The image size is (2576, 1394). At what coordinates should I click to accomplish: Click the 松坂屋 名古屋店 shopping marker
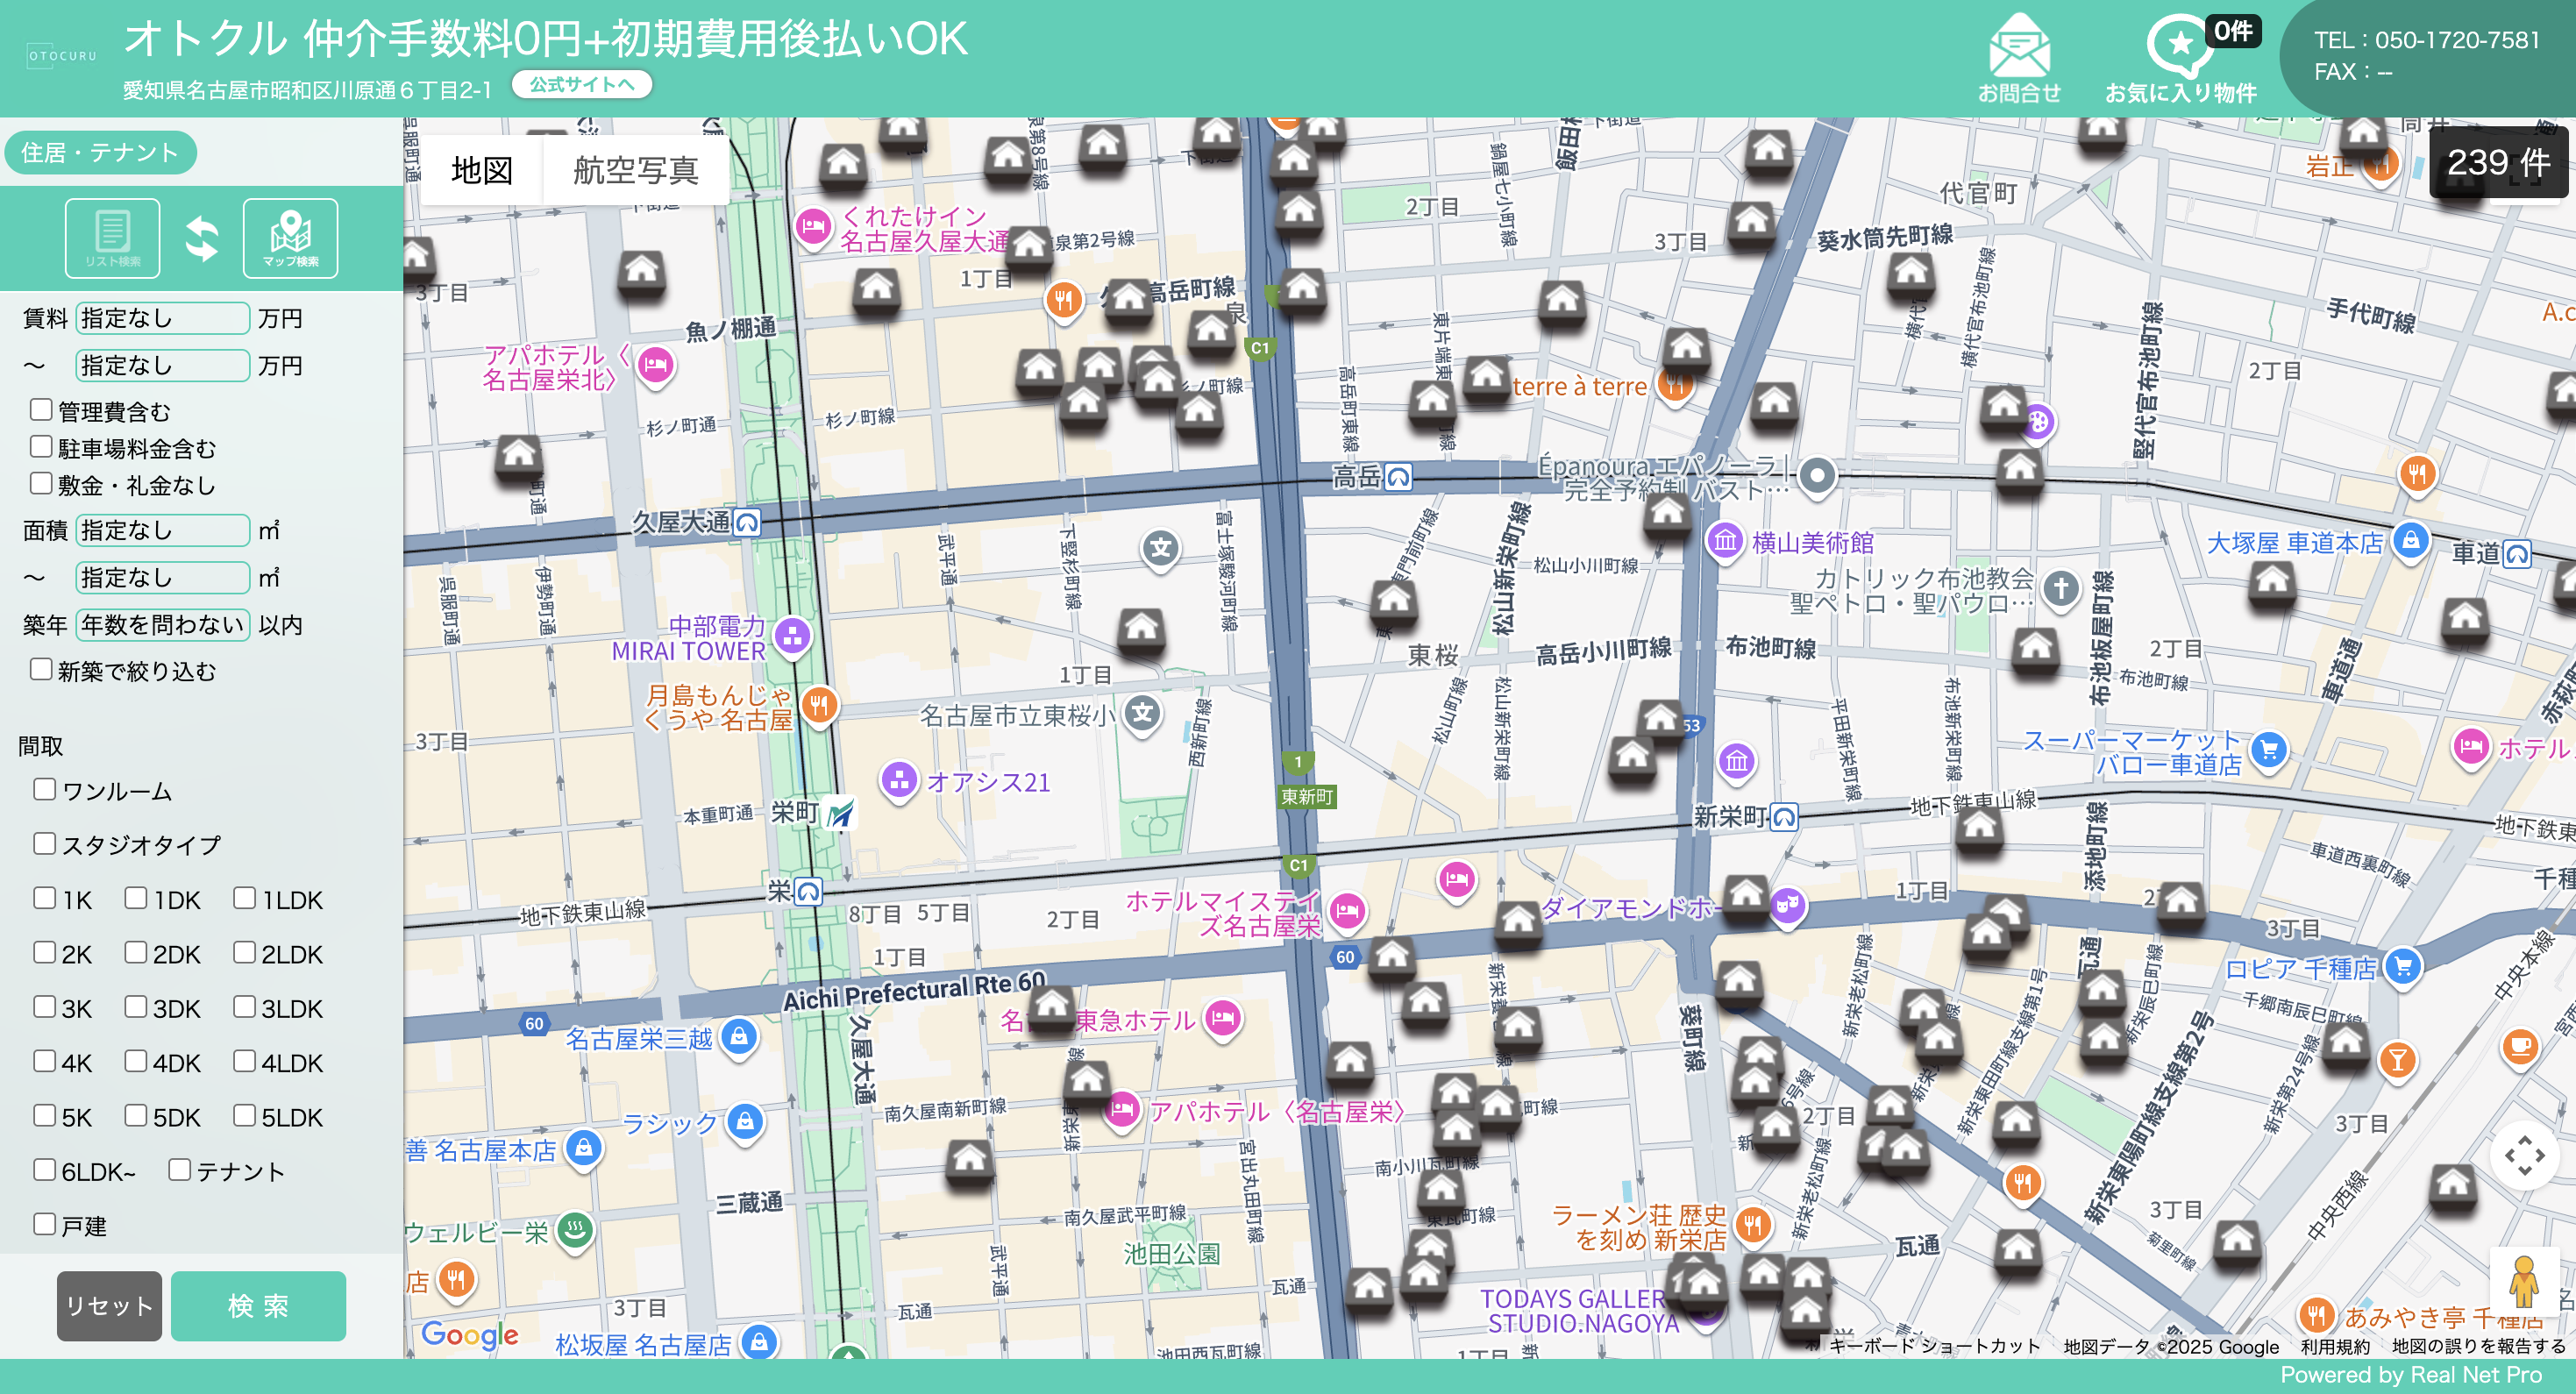tap(760, 1342)
